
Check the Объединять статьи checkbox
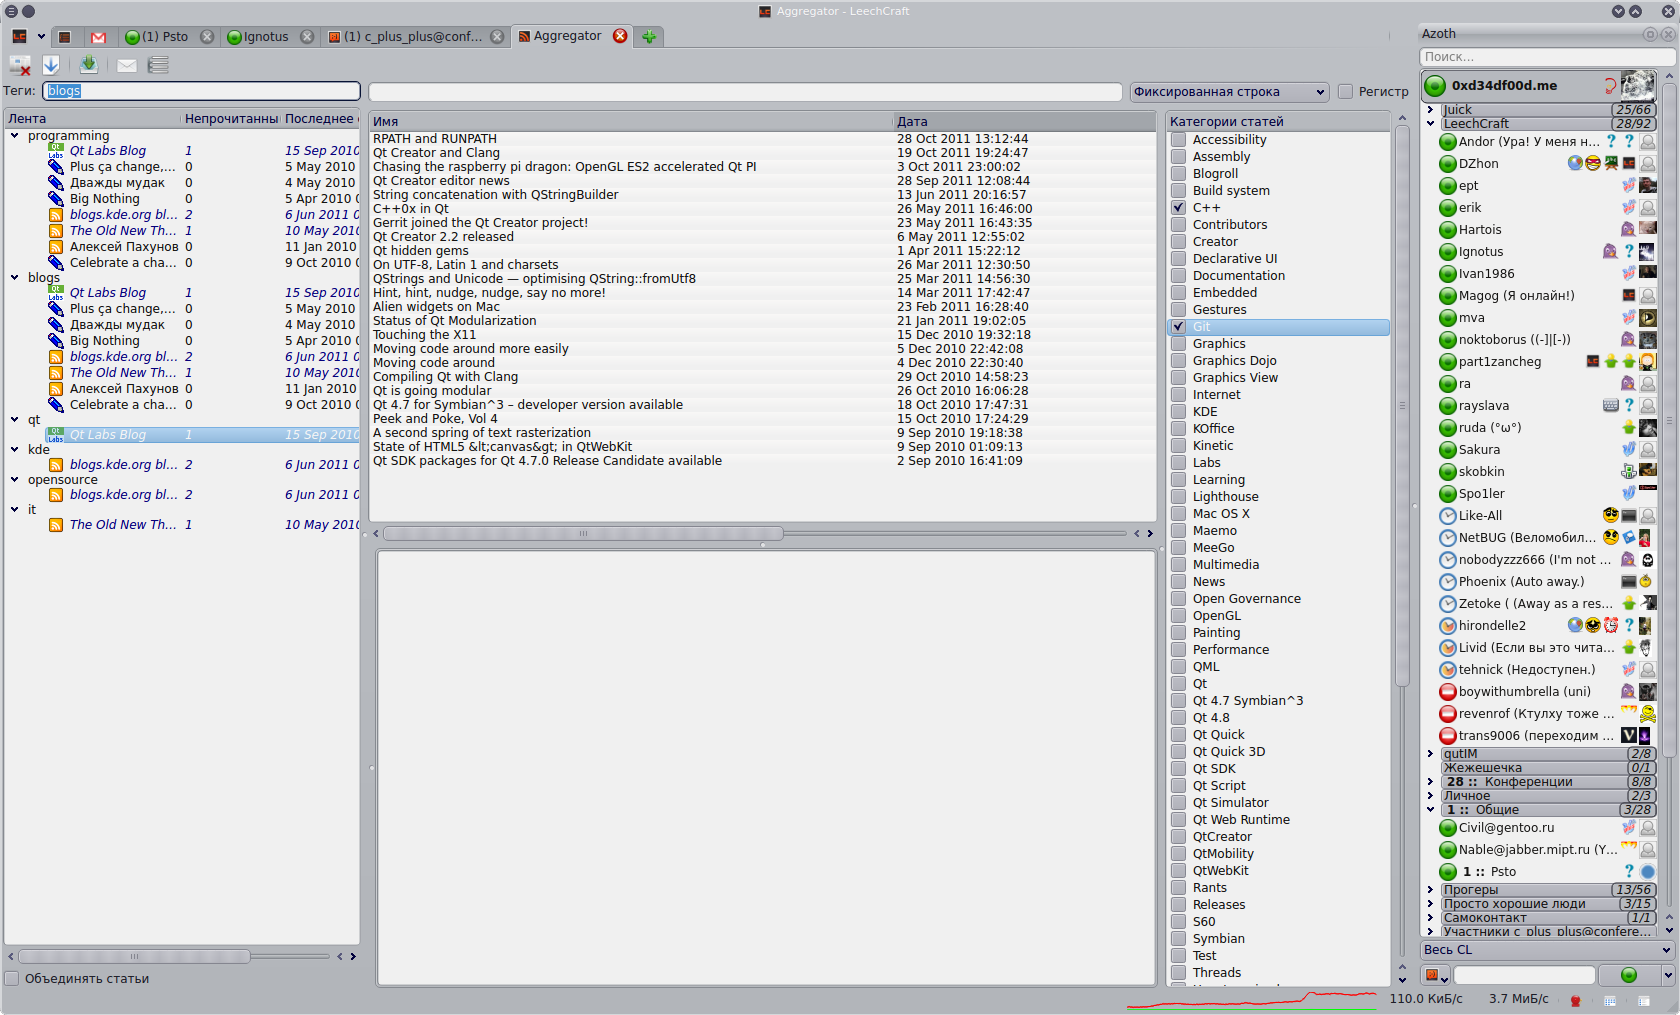click(x=12, y=979)
